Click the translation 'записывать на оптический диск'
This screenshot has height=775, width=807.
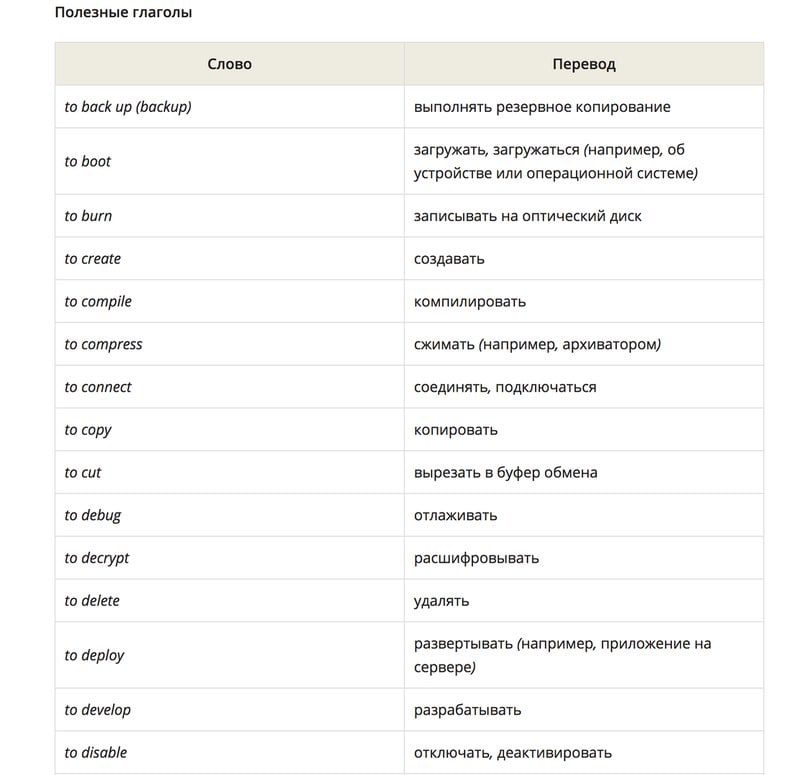pyautogui.click(x=528, y=216)
